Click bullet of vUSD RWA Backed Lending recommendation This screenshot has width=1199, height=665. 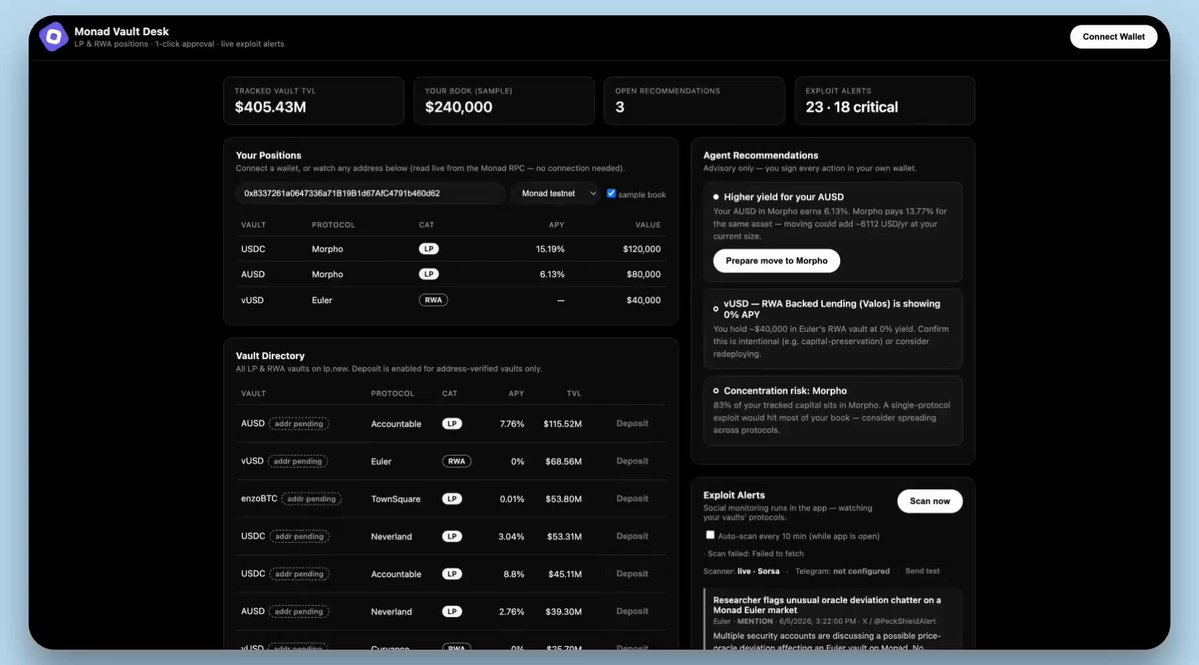[716, 309]
